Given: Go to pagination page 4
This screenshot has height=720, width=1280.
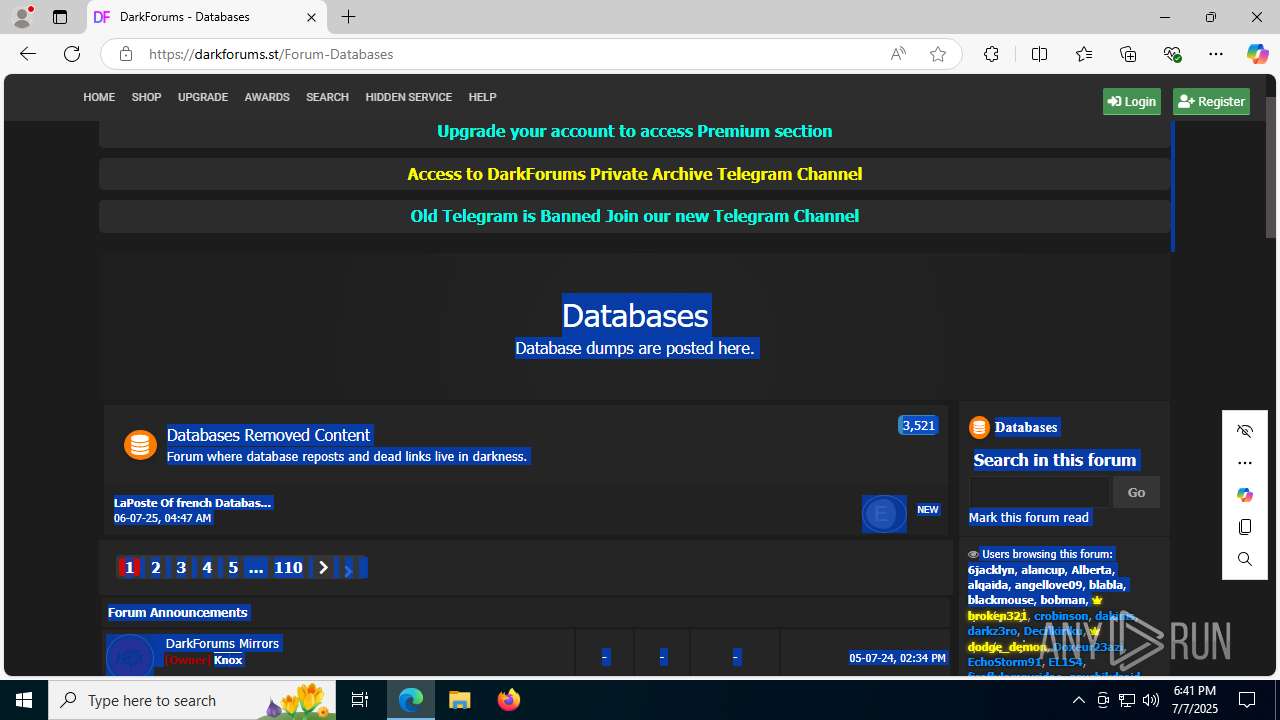Looking at the screenshot, I should 207,568.
